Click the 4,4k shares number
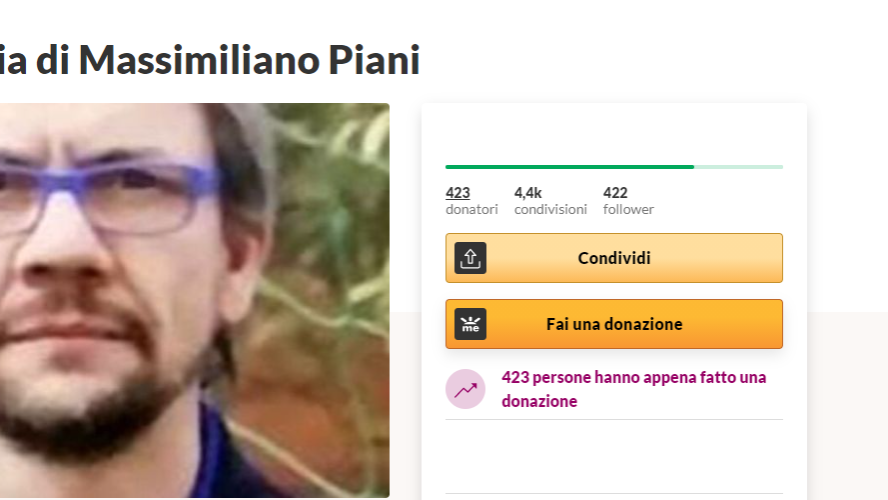This screenshot has height=500, width=888. coord(528,193)
